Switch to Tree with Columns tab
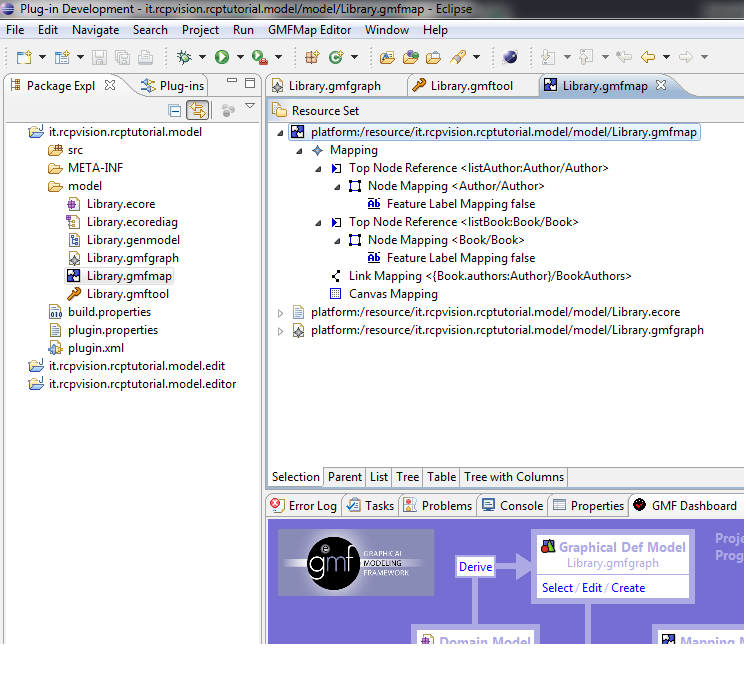 click(x=514, y=478)
